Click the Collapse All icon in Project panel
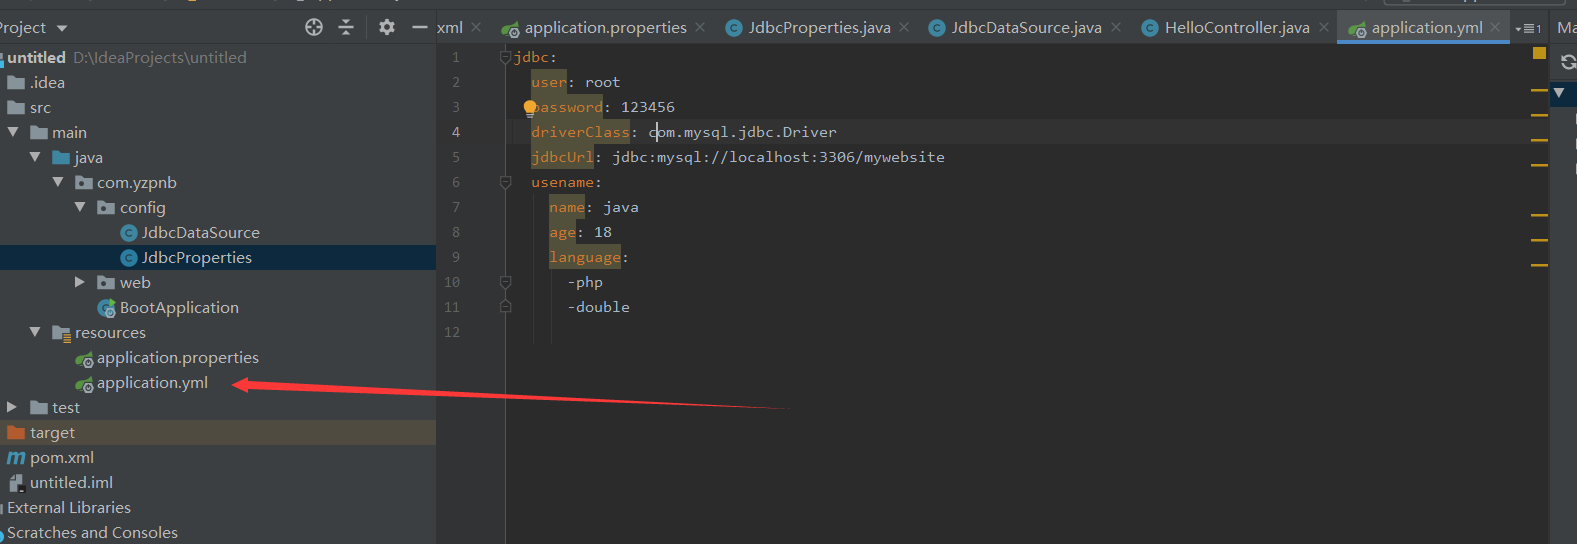Image resolution: width=1577 pixels, height=544 pixels. (x=346, y=27)
